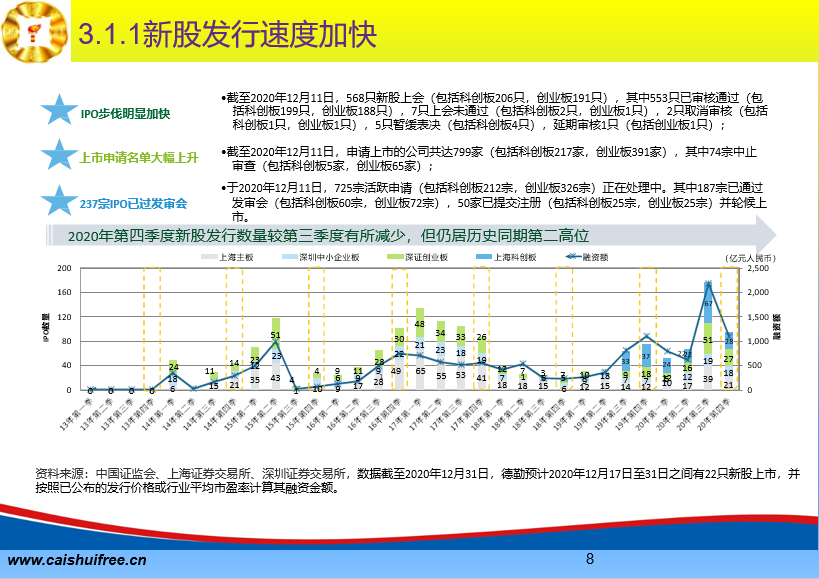This screenshot has width=819, height=579.
Task: Select the slide title 3.1.1新股发行速度加快
Action: tap(228, 34)
